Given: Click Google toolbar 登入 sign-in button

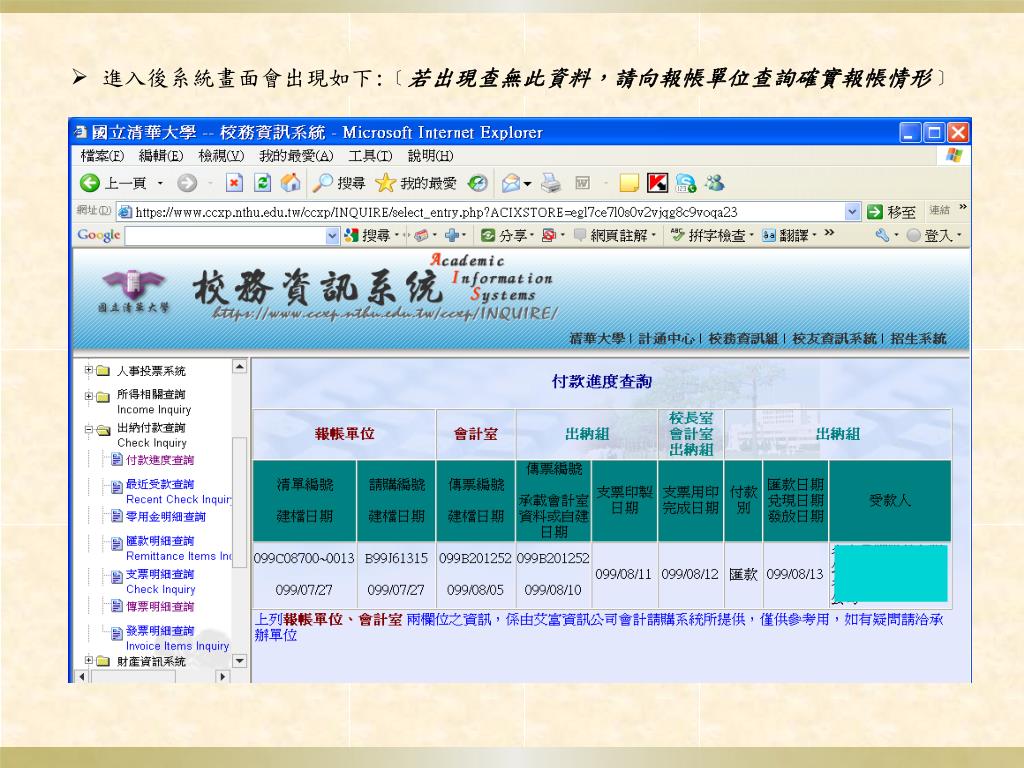Looking at the screenshot, I should pos(932,235).
